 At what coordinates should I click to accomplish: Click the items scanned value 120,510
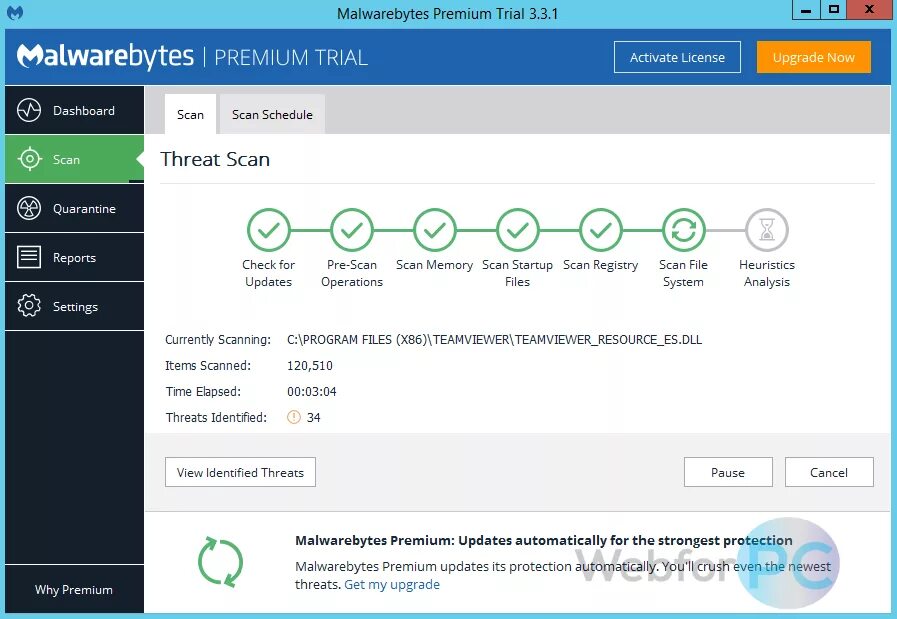[309, 366]
